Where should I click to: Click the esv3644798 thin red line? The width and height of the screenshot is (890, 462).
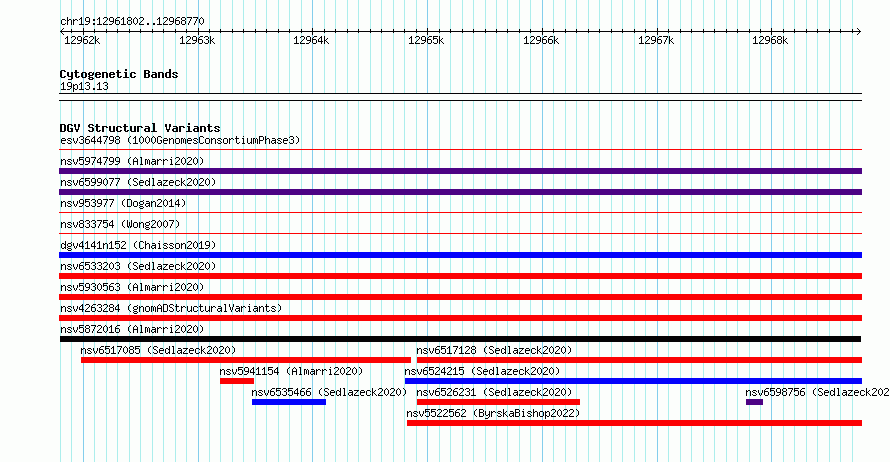point(460,150)
